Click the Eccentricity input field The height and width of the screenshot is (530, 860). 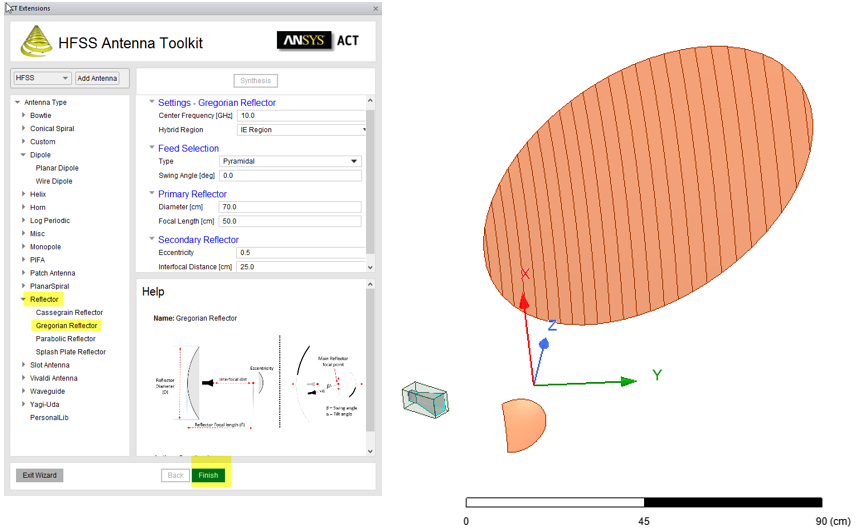coord(301,252)
